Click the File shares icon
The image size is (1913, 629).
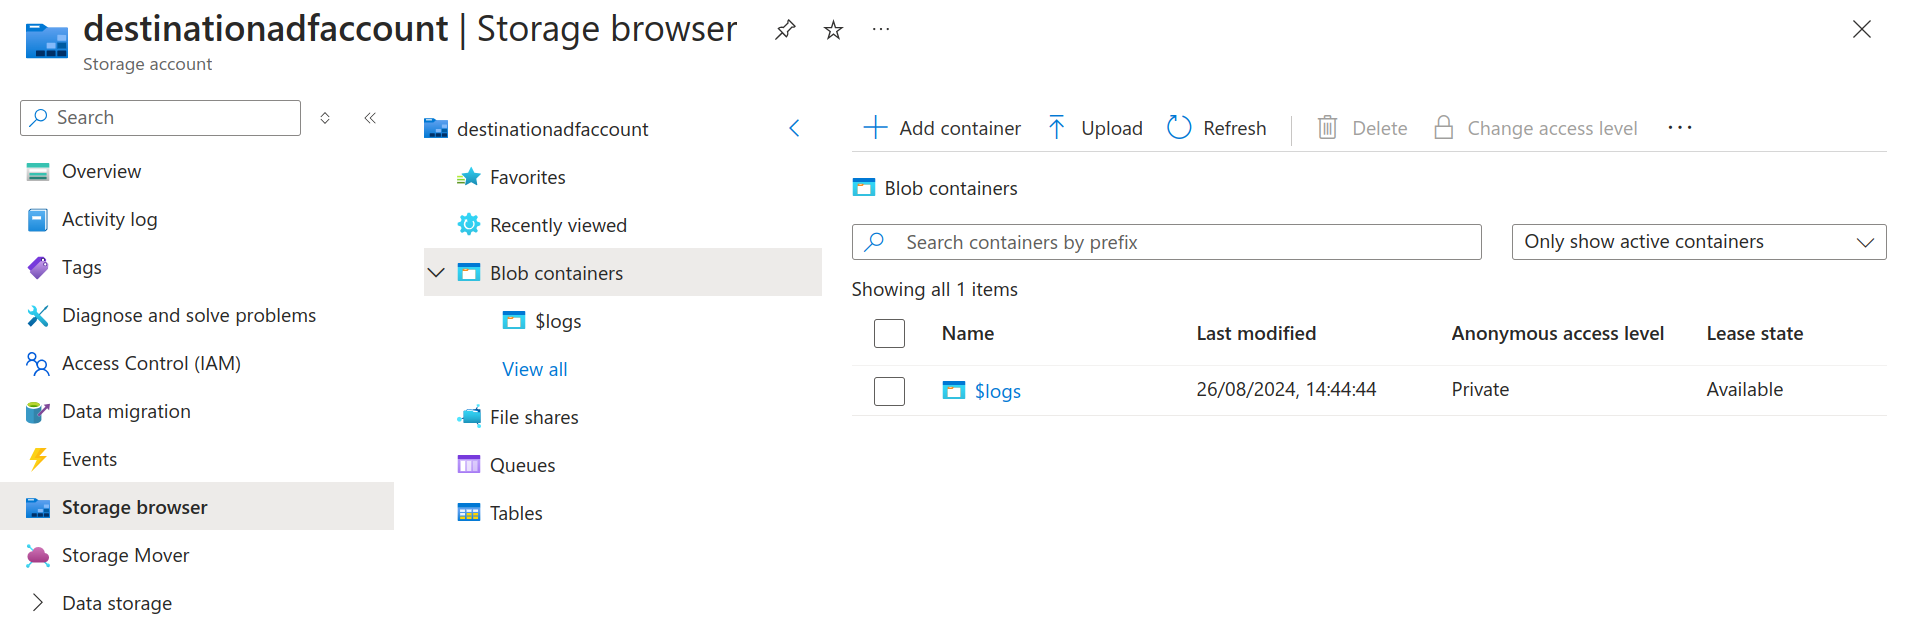click(x=469, y=417)
